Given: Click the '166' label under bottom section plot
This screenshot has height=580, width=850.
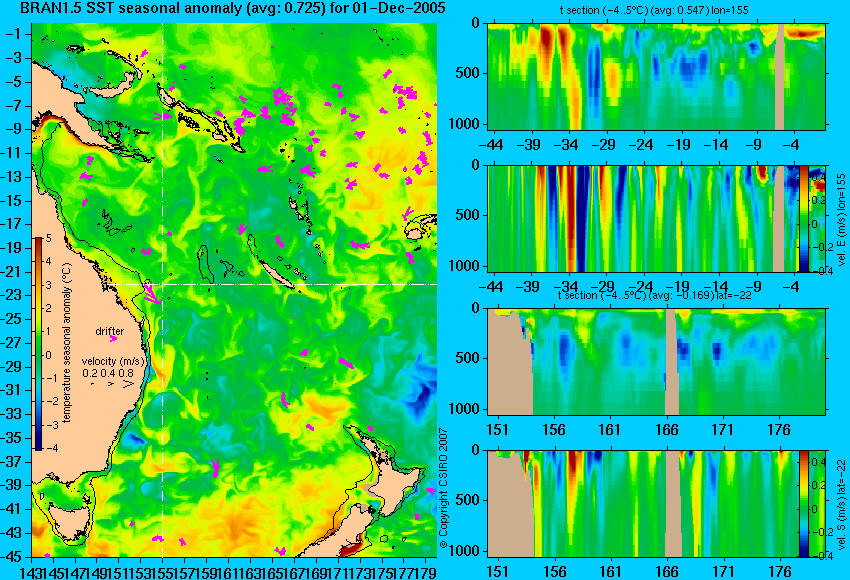Looking at the screenshot, I should (666, 572).
